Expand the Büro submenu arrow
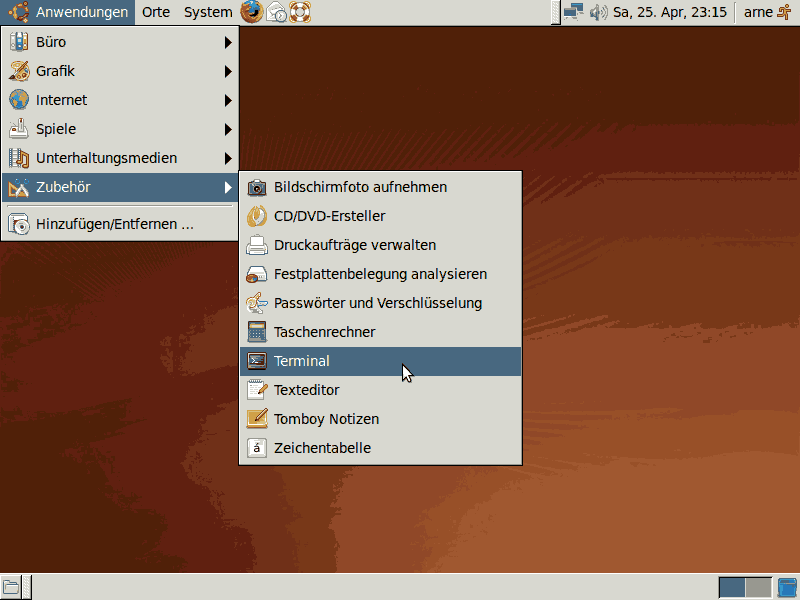The image size is (800, 600). click(x=228, y=42)
